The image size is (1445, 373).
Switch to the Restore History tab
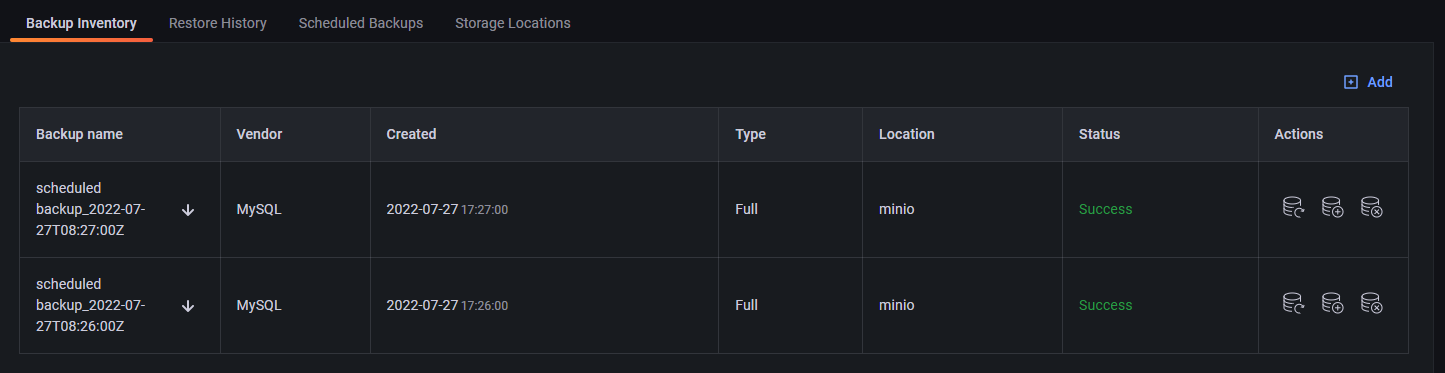click(x=218, y=23)
